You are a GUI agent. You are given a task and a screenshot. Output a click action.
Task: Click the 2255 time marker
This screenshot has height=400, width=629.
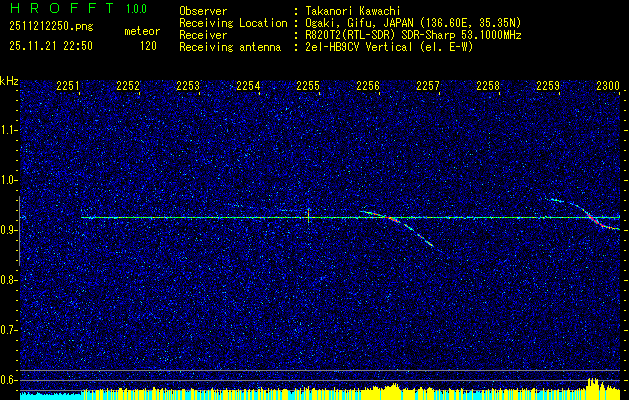coord(308,85)
